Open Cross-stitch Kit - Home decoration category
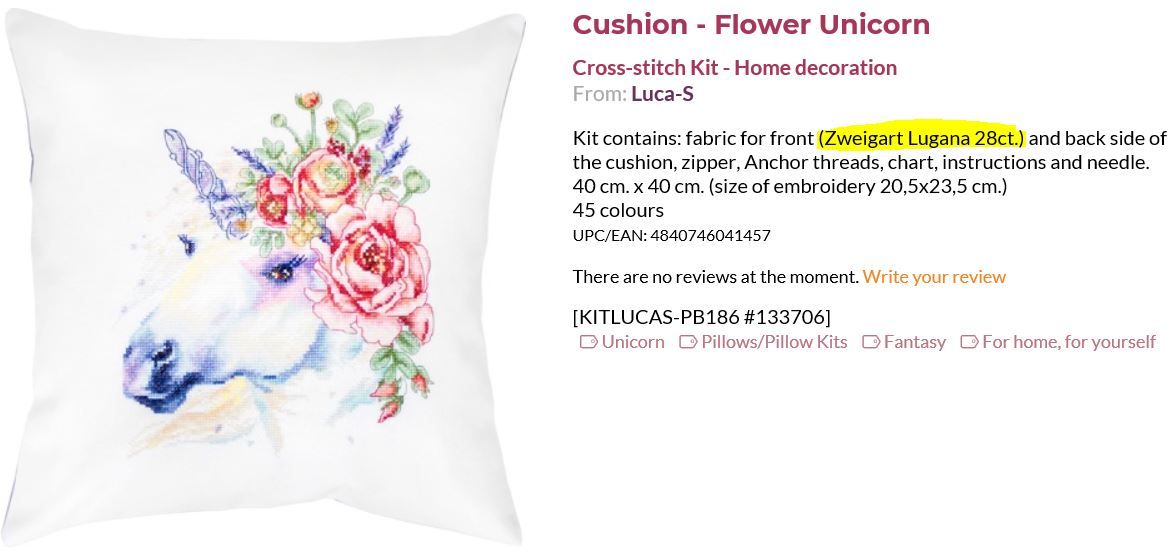Viewport: 1175px width, 559px height. point(734,68)
